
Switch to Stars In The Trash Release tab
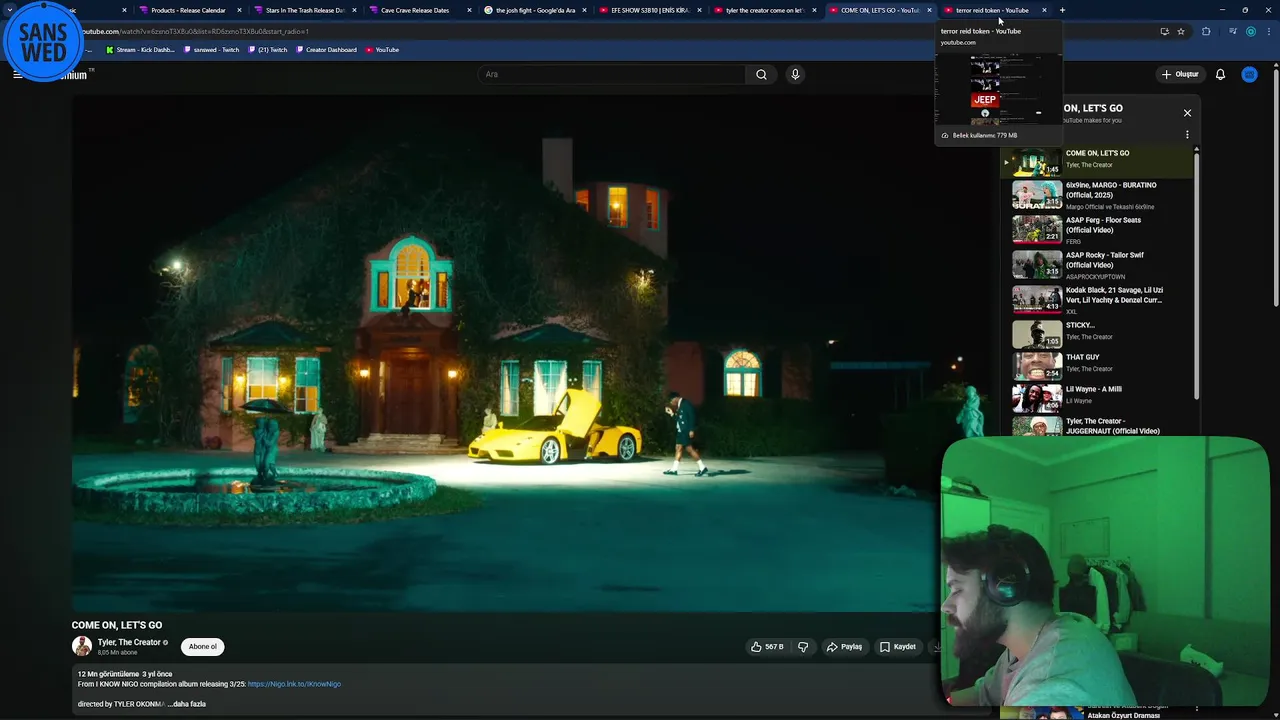point(304,10)
